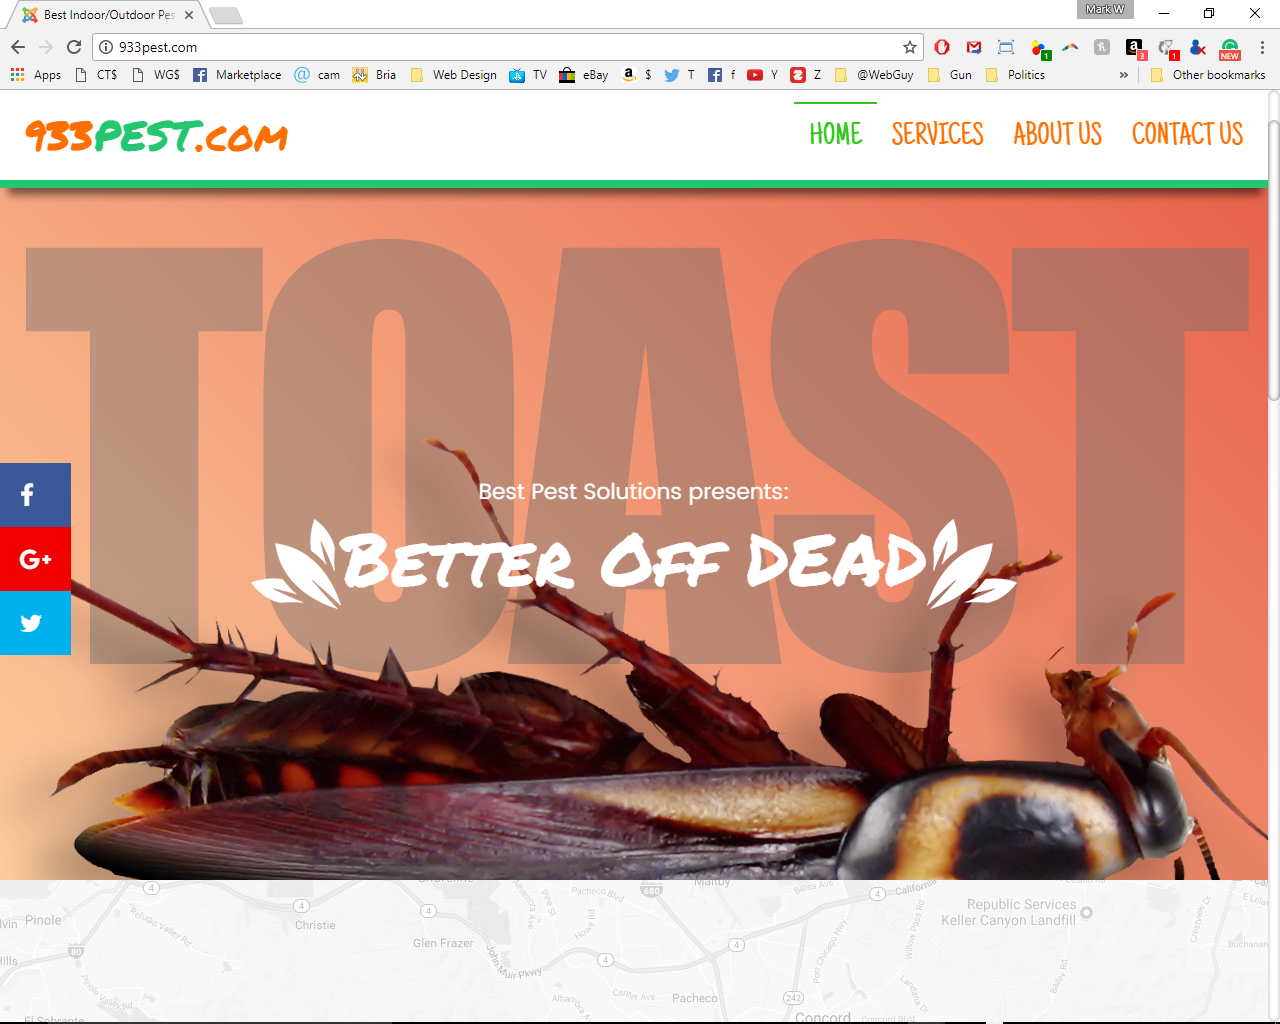Go to the HOME nav menu item
1280x1024 pixels.
tap(836, 134)
